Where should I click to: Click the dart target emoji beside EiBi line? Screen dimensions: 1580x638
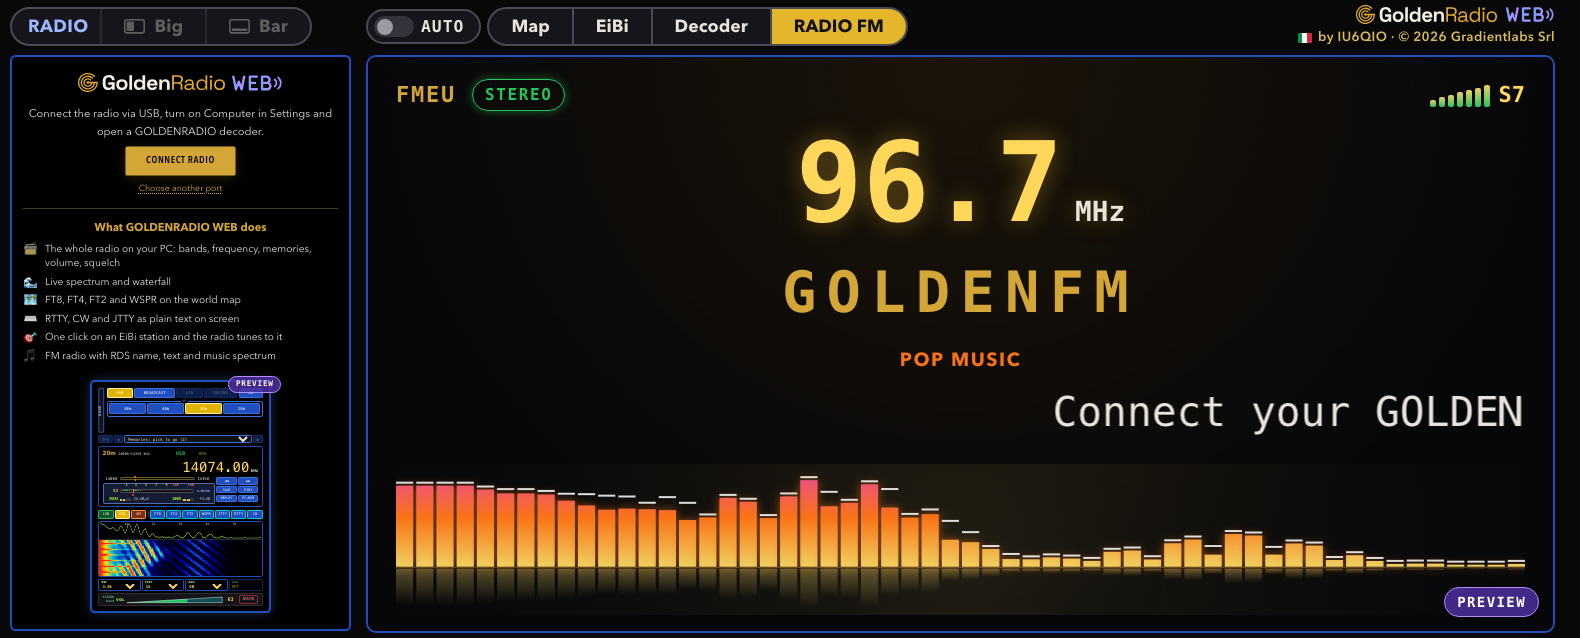30,337
